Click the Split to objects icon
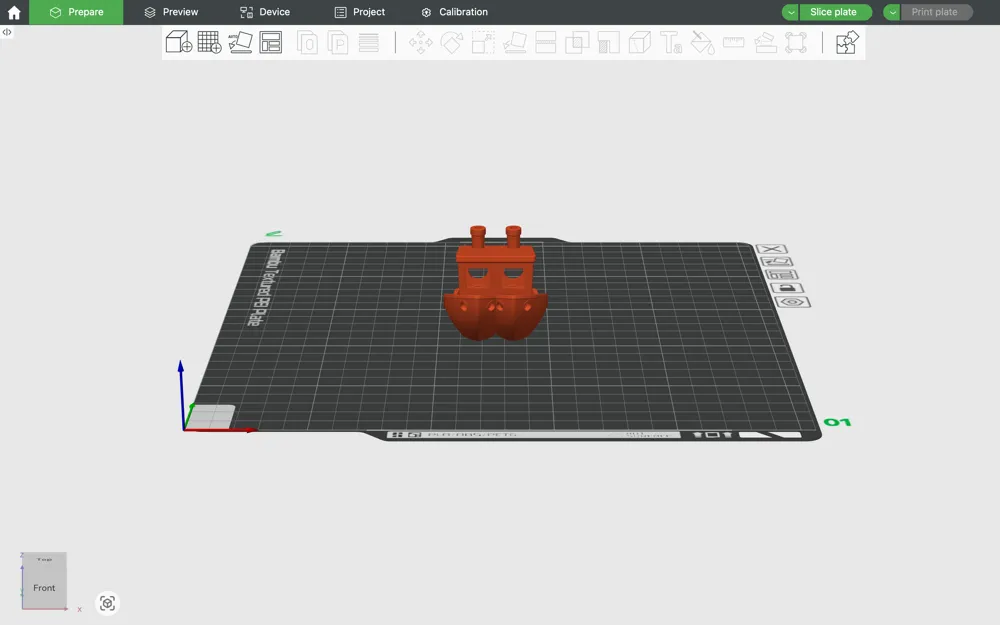The width and height of the screenshot is (1000, 625). [307, 43]
